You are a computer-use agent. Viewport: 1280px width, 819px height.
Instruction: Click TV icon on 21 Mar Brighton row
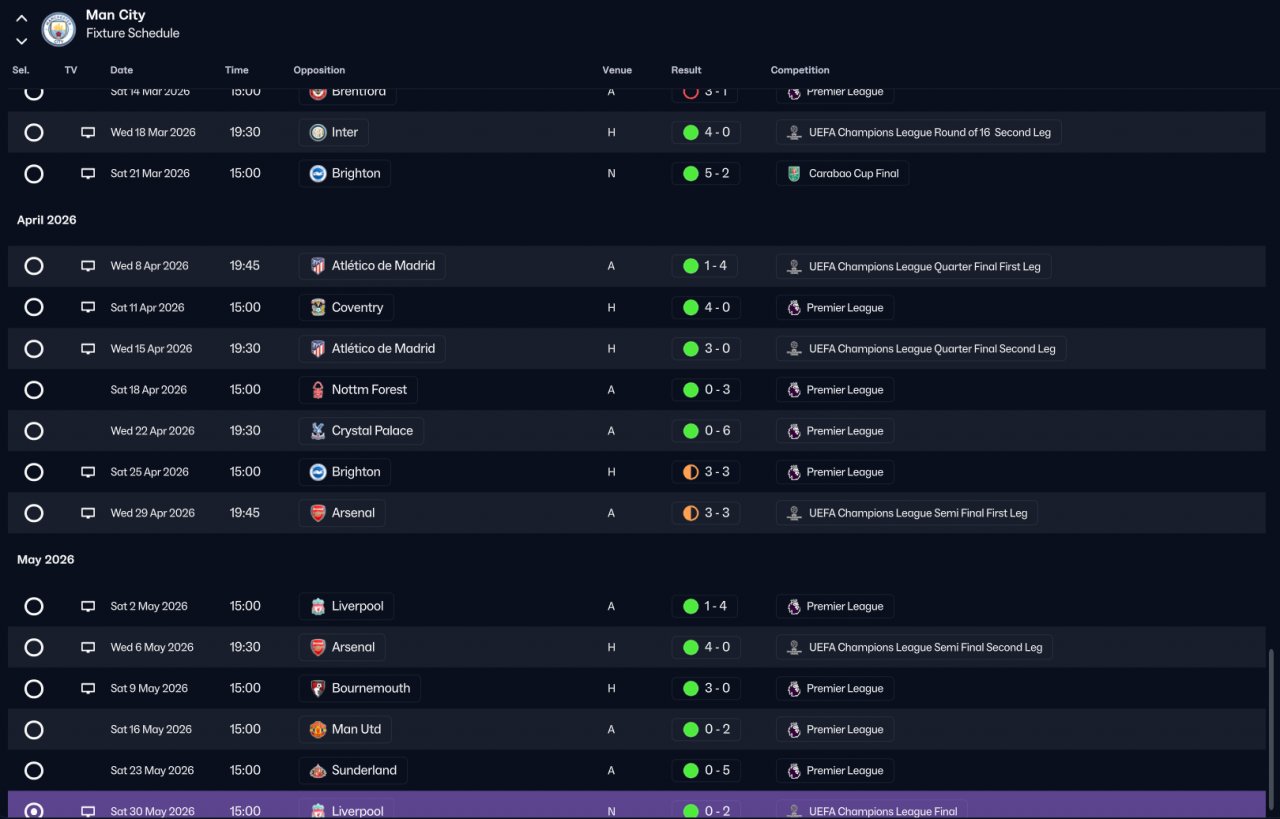(88, 173)
